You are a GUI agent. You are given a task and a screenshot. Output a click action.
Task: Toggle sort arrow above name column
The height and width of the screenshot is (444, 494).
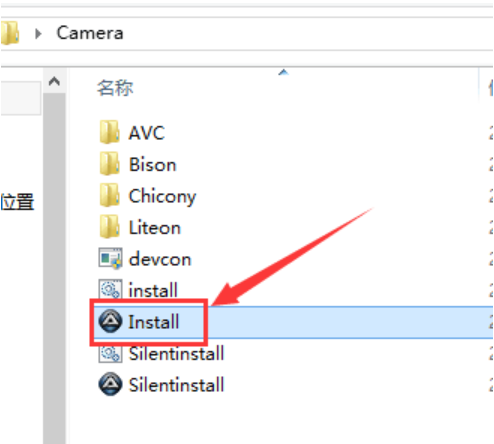pyautogui.click(x=283, y=72)
